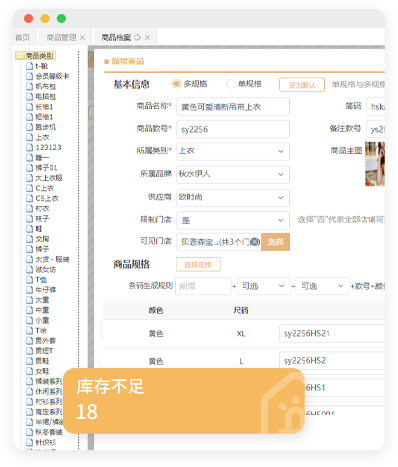The width and height of the screenshot is (398, 467).
Task: Click the 尺码 column header
Action: click(x=241, y=310)
